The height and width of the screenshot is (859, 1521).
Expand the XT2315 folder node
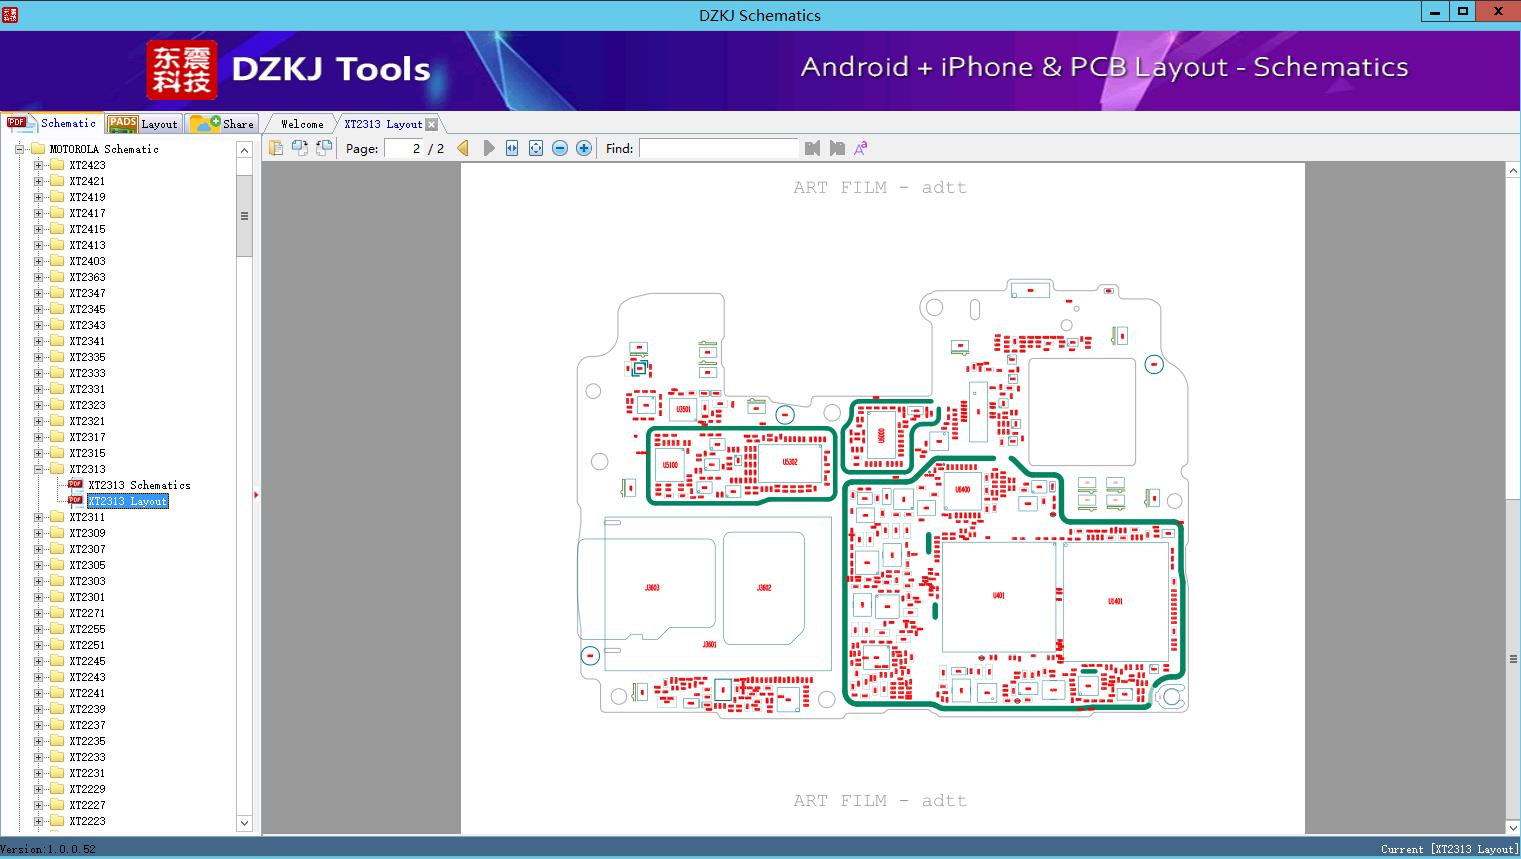tap(38, 453)
